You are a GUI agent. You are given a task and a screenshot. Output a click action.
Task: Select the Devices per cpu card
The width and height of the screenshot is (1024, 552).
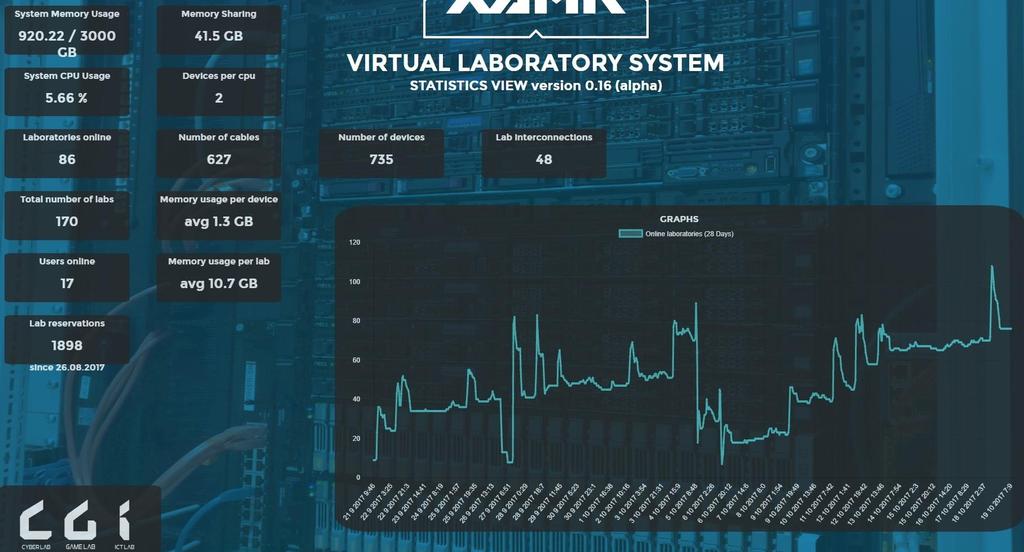coord(219,92)
